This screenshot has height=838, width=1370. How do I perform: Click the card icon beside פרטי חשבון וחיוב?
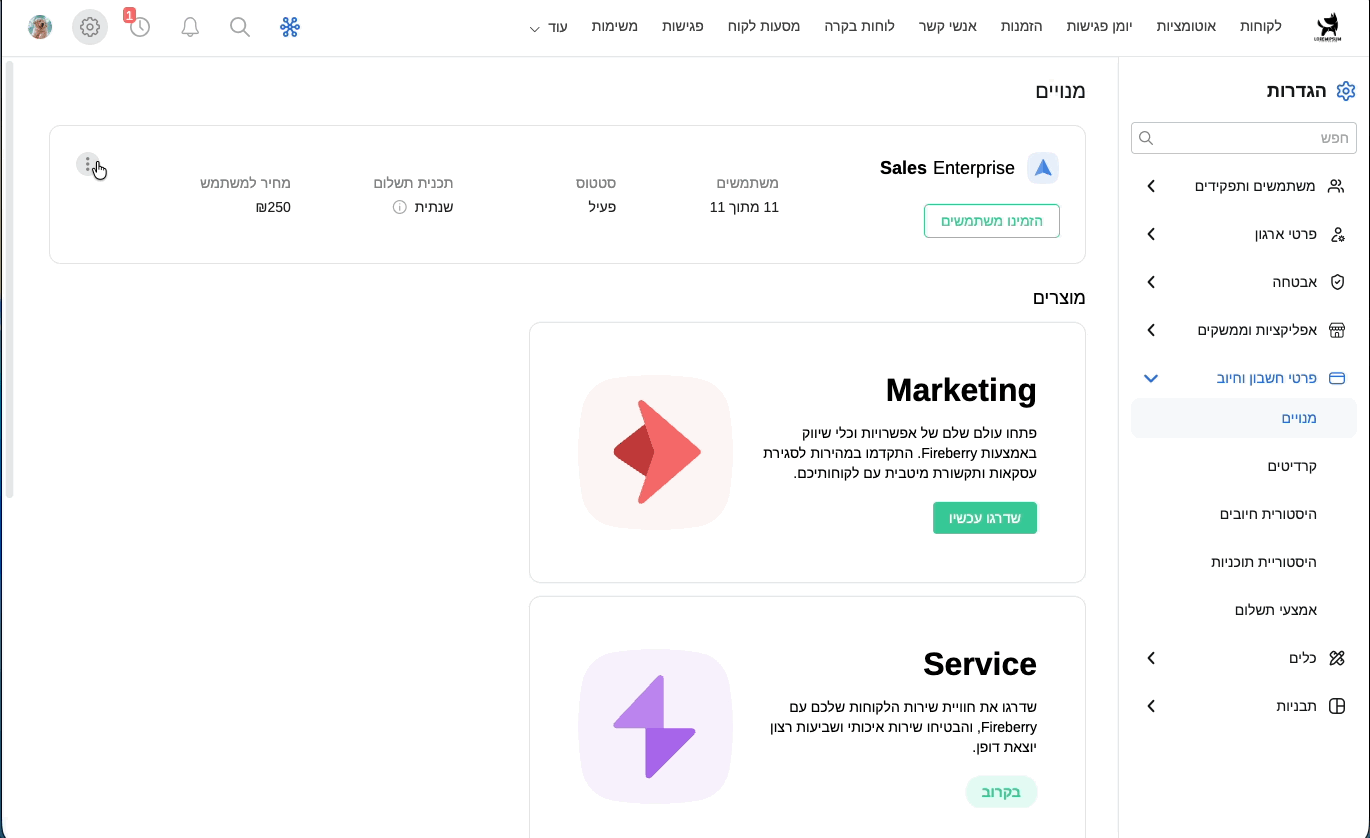tap(1337, 378)
